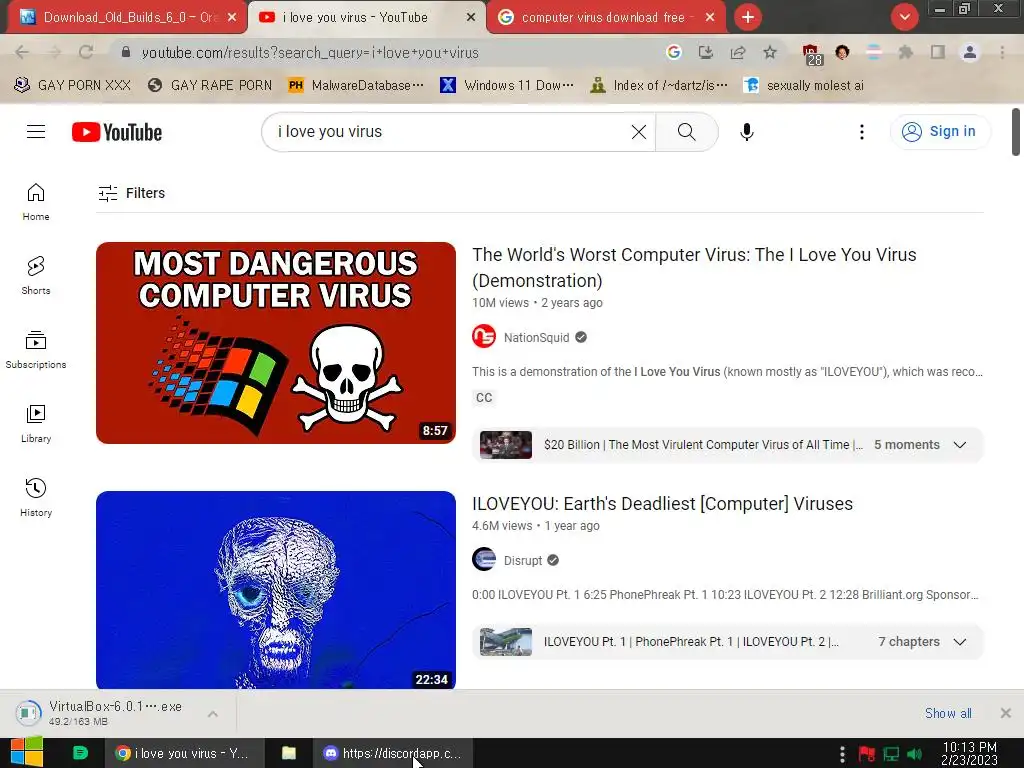Image resolution: width=1024 pixels, height=768 pixels.
Task: Open the Chrome three-dot menu
Action: pyautogui.click(x=1002, y=52)
